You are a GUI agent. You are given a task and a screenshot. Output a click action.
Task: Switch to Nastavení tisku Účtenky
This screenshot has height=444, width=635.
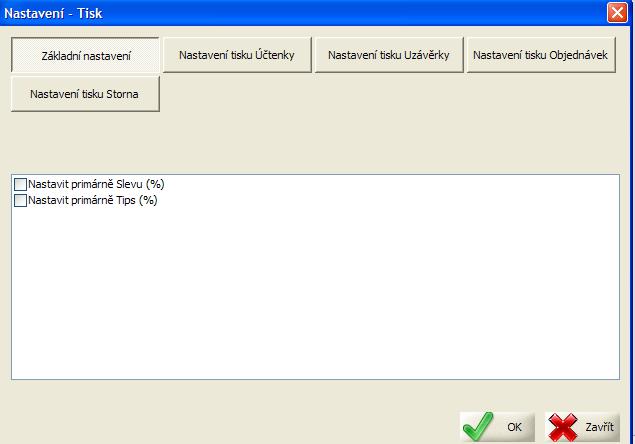(x=237, y=55)
